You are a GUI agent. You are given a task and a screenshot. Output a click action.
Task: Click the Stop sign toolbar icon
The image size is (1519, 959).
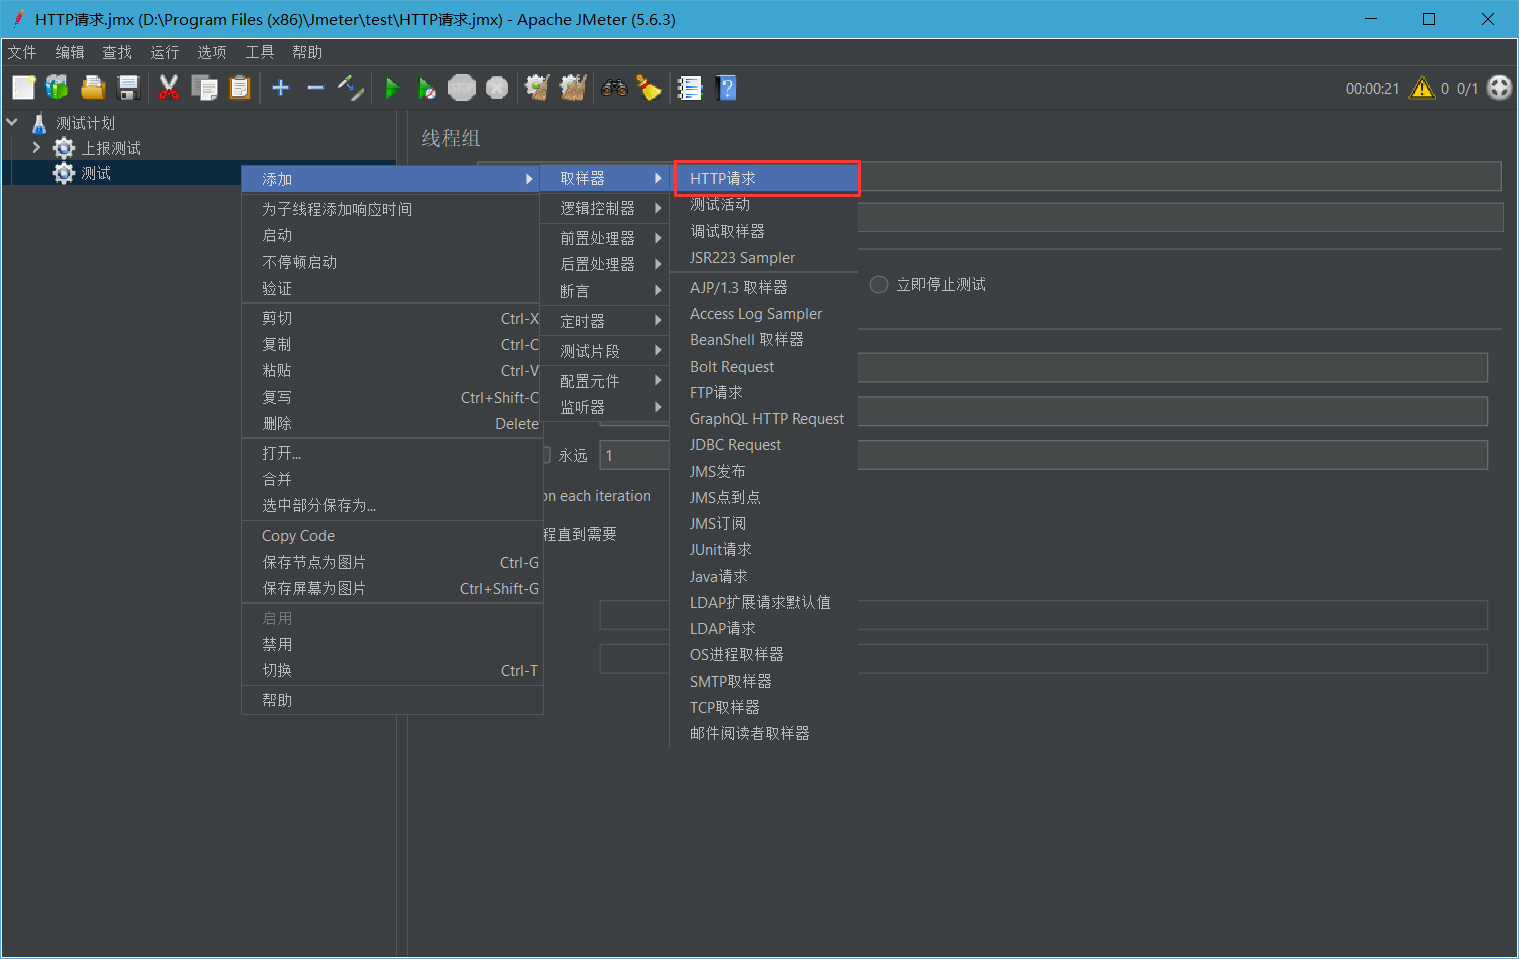tap(461, 88)
